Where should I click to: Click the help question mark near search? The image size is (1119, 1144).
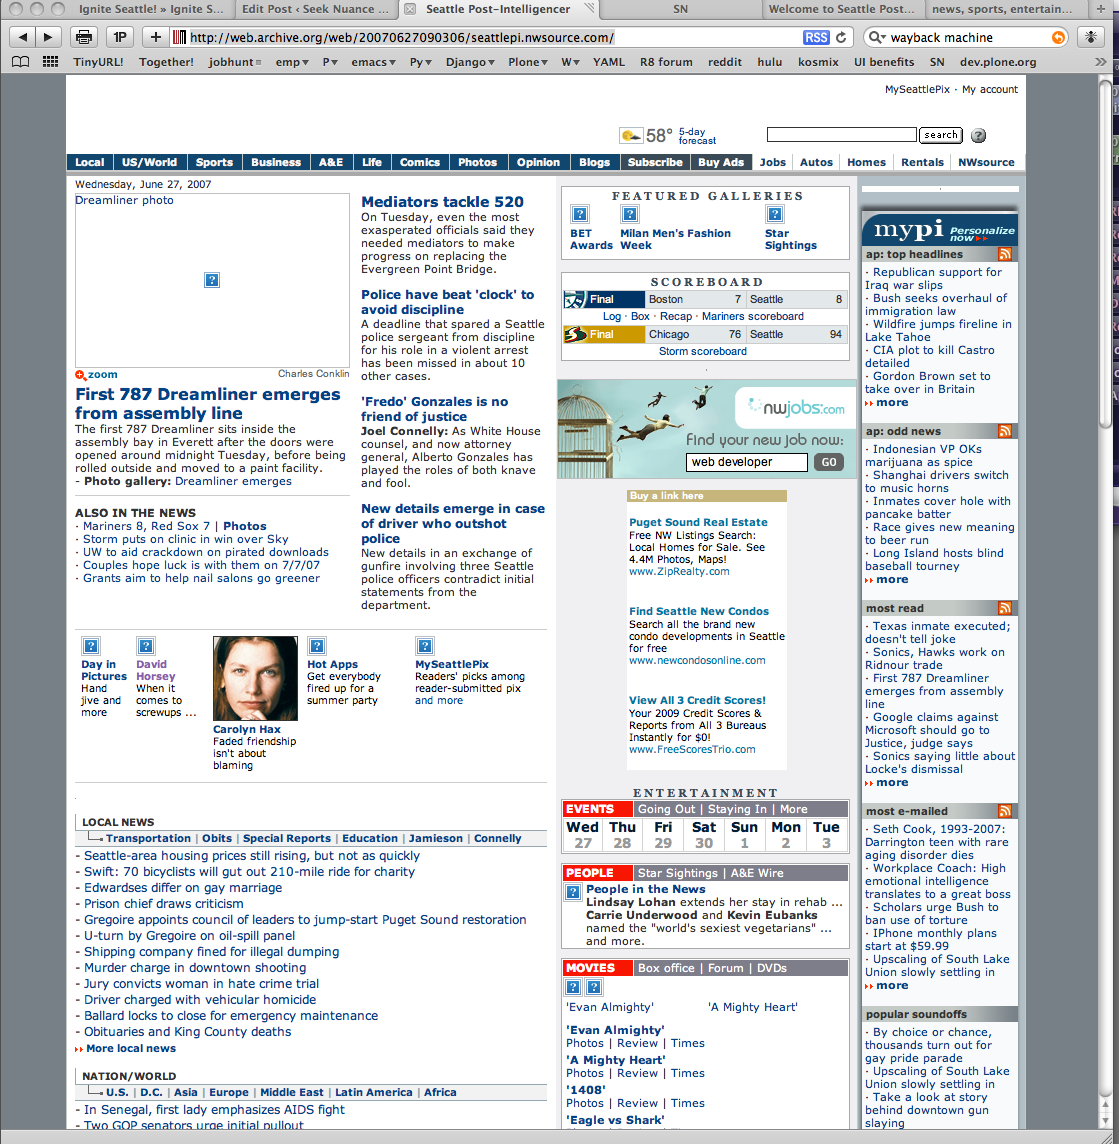978,135
